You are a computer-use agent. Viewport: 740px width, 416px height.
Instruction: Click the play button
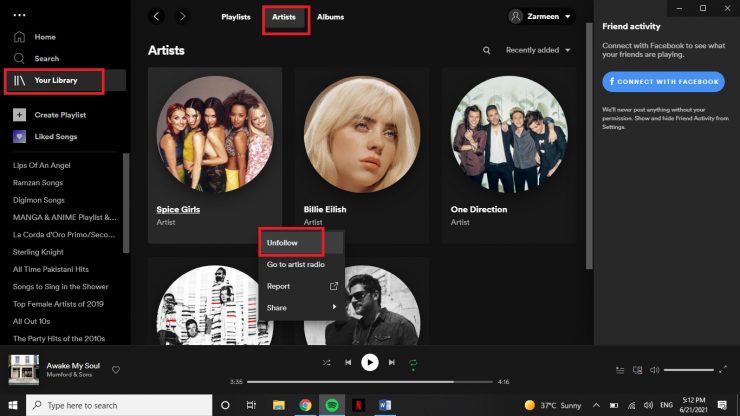click(370, 363)
